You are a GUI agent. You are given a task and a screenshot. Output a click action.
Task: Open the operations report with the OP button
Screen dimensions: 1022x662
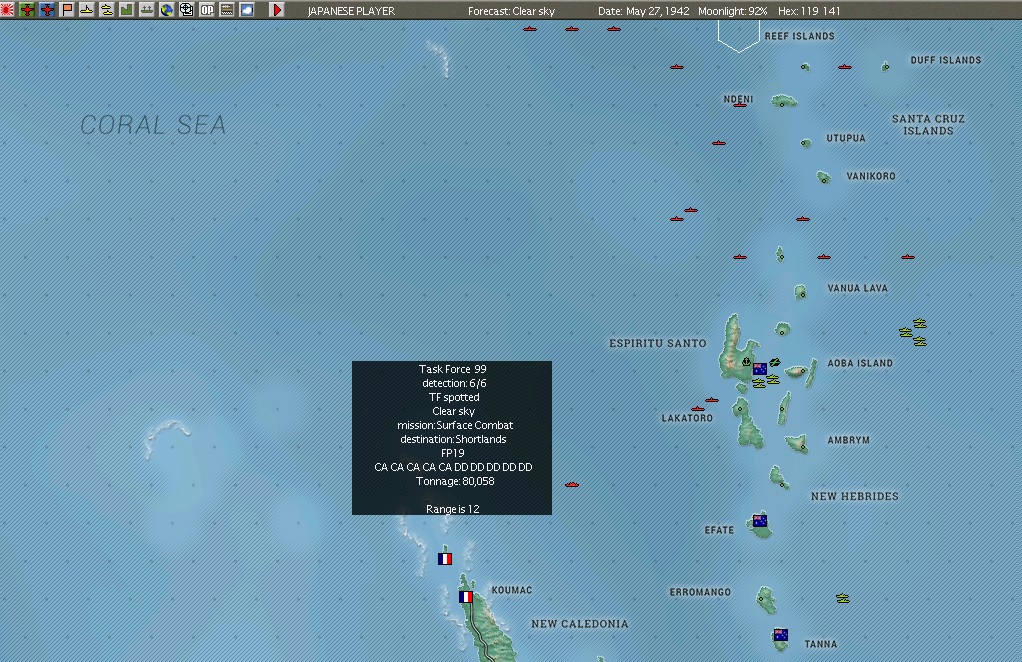click(207, 10)
